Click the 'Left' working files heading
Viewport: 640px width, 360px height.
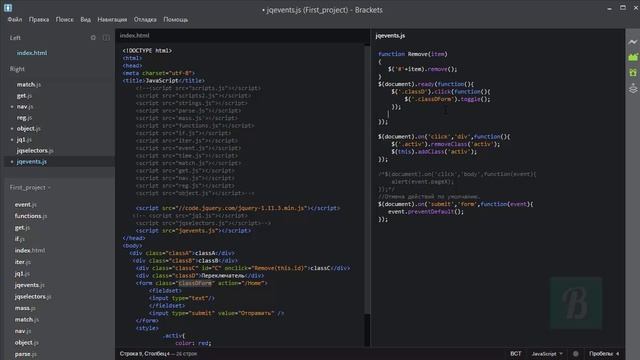click(x=15, y=38)
